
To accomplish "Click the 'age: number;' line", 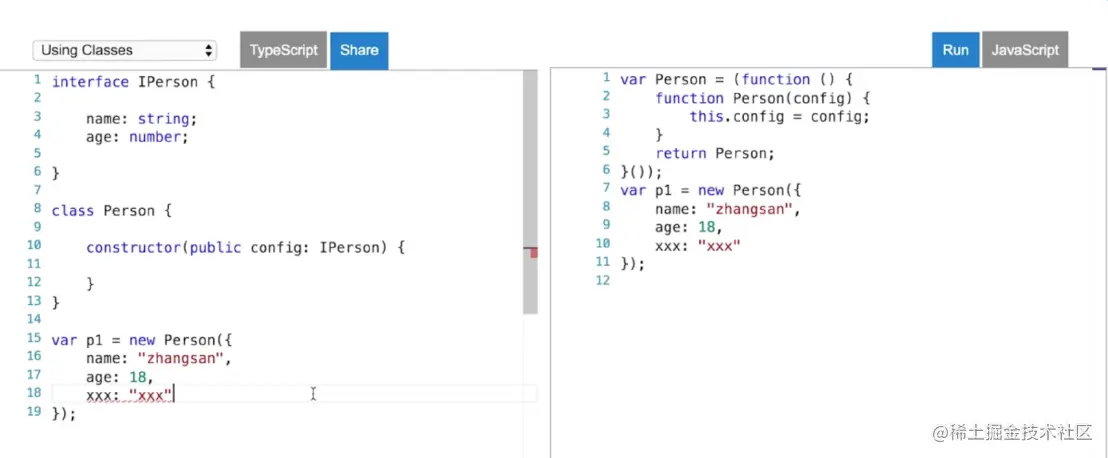I will (x=137, y=137).
